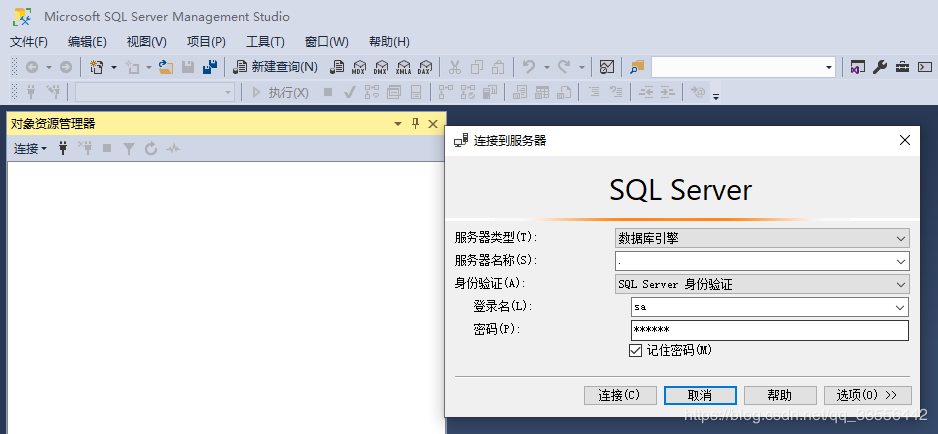Click Connect Object Explorer plug icon
938x434 pixels.
[x=63, y=148]
